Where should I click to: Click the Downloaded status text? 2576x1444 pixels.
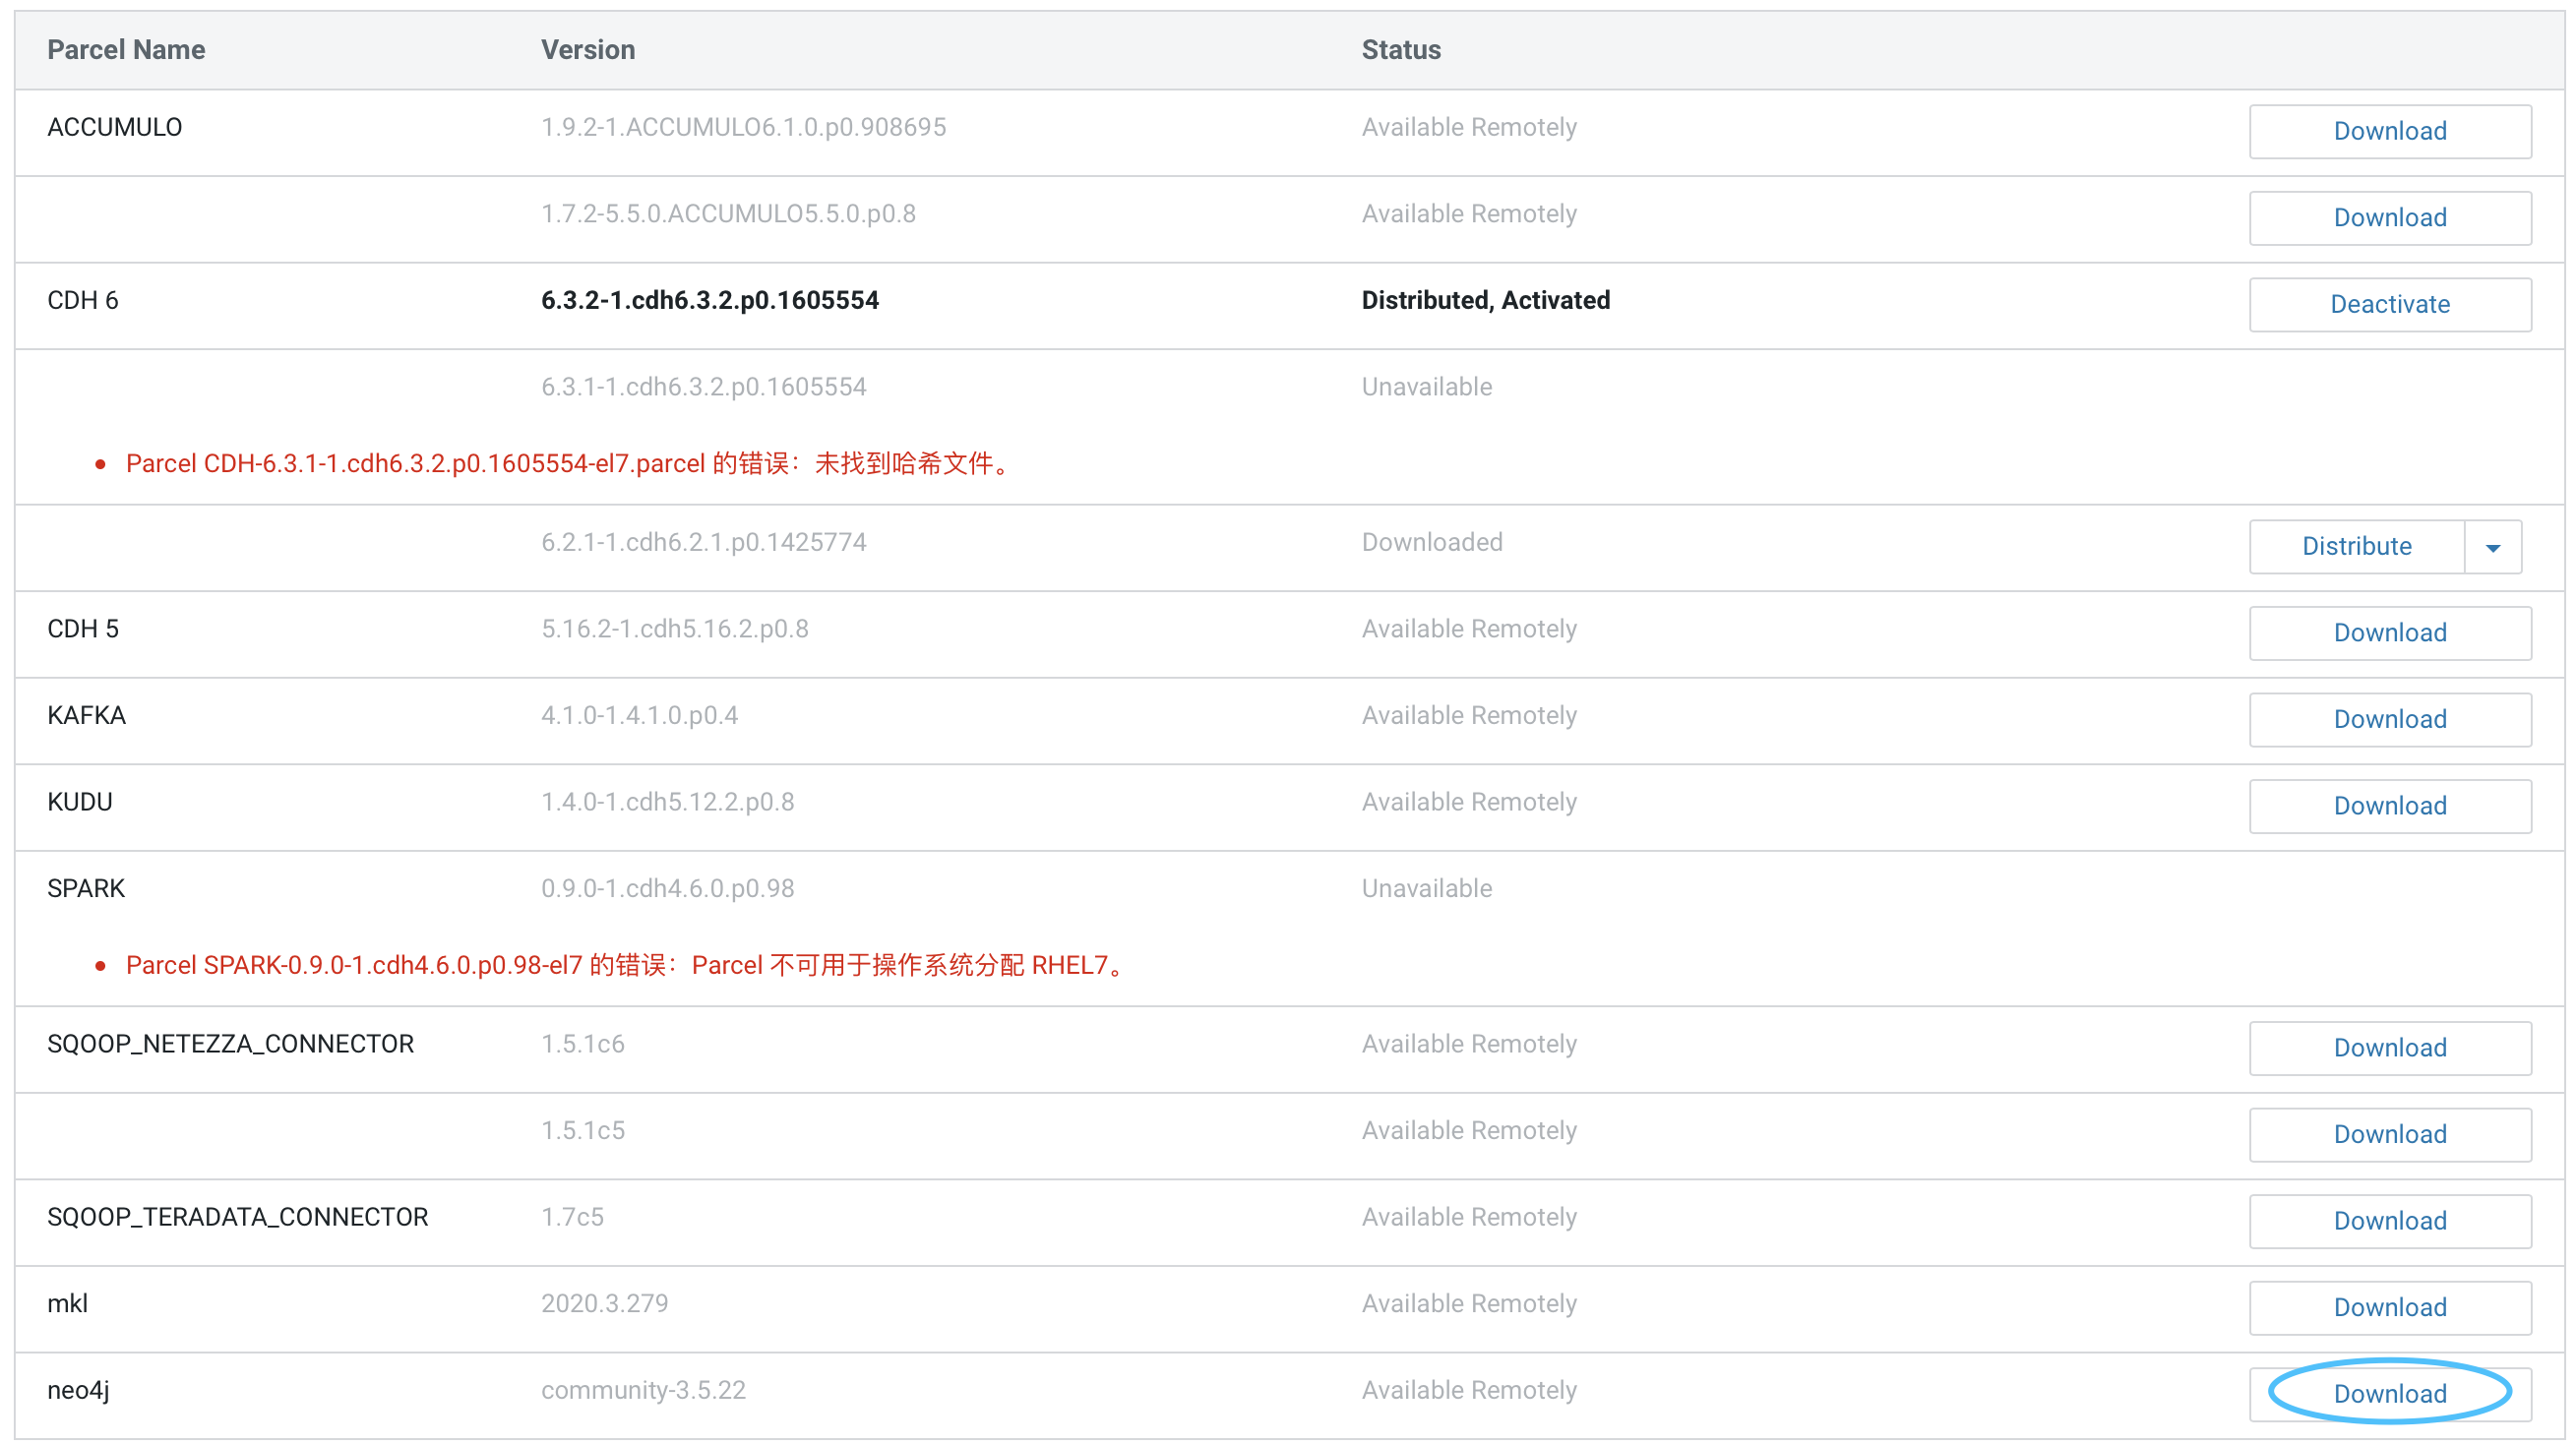[1432, 542]
